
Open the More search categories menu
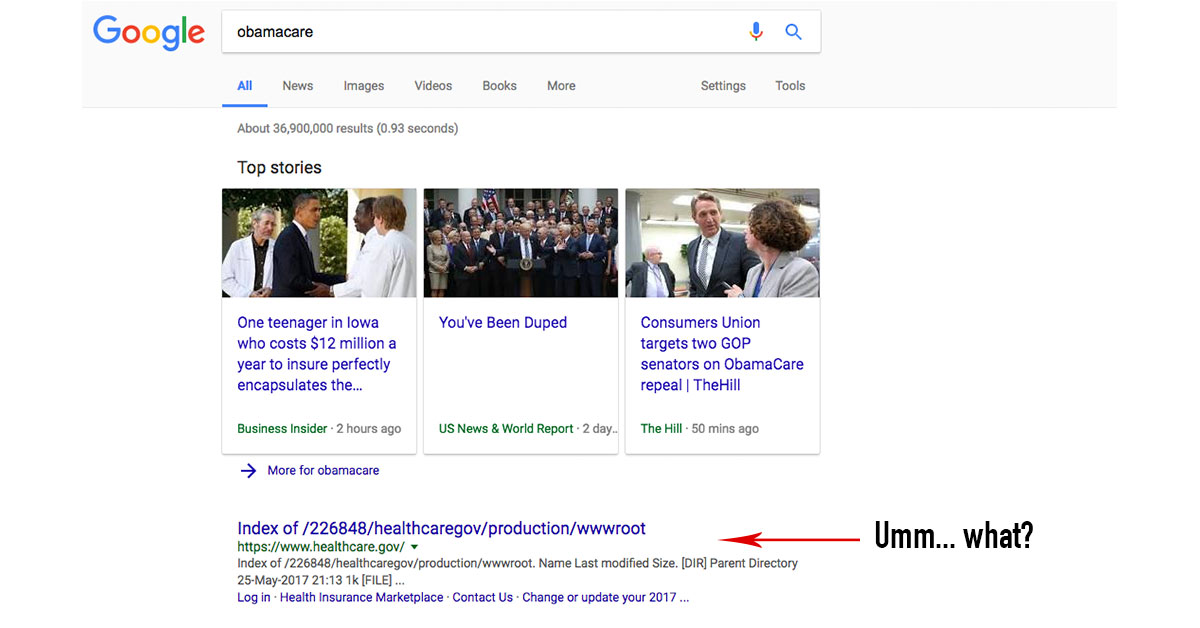[561, 86]
